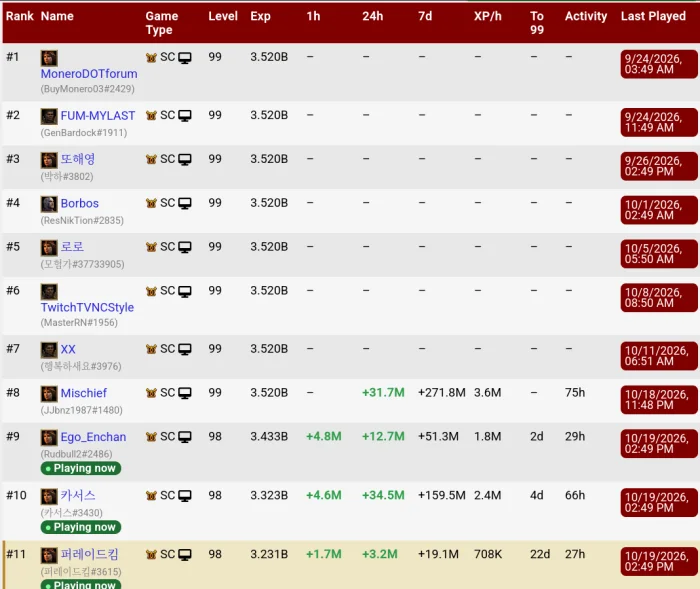Click last played date 10/1/2026, 02:49 AM

coord(659,210)
